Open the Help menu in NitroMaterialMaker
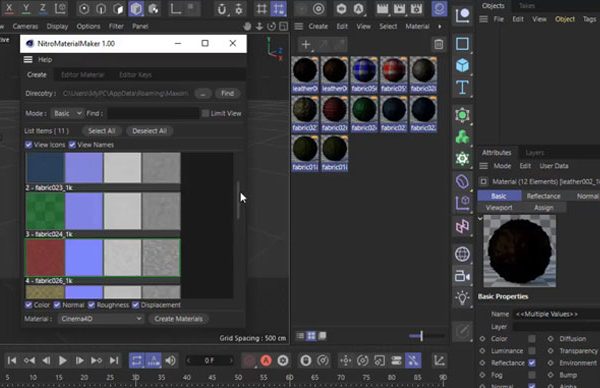Image resolution: width=600 pixels, height=388 pixels. click(45, 60)
